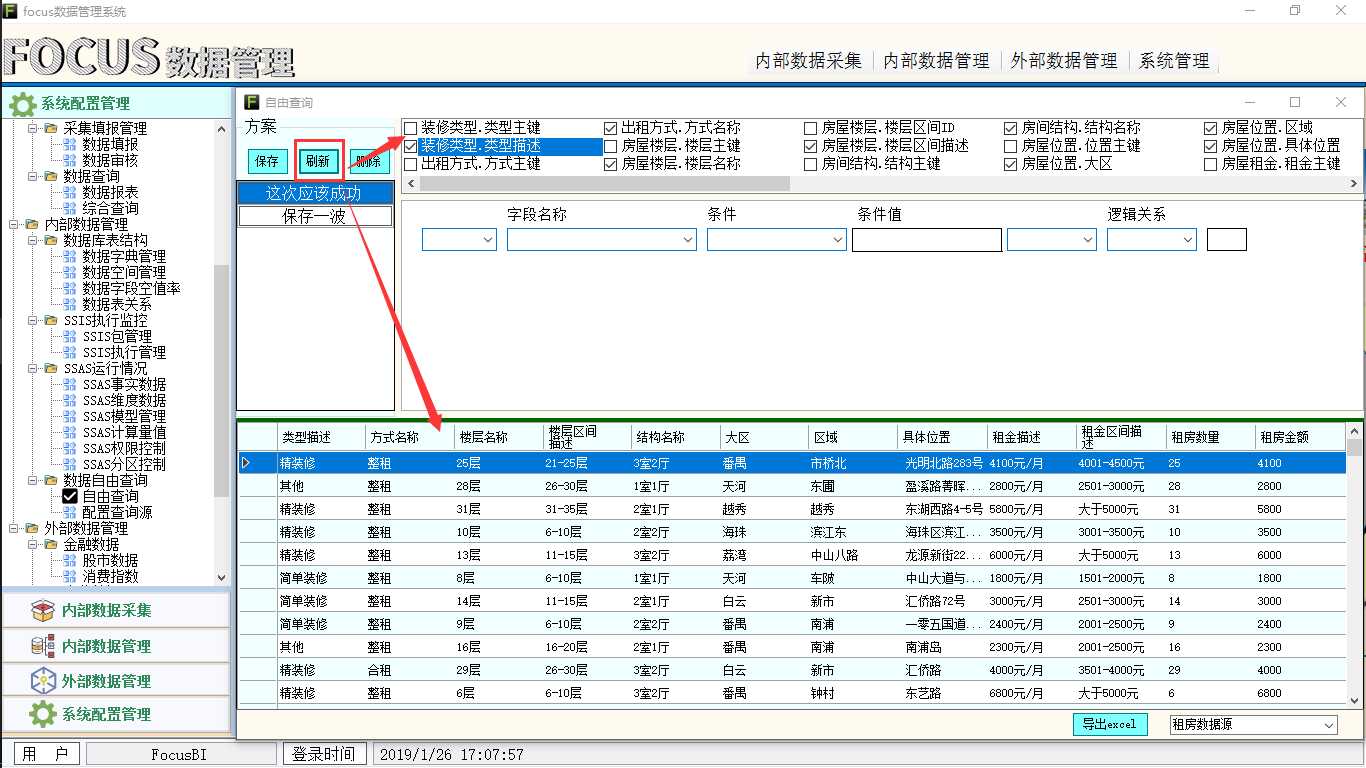Screen dimensions: 1366x768
Task: Click the icon beside SSAS事实数据 node
Action: (70, 384)
